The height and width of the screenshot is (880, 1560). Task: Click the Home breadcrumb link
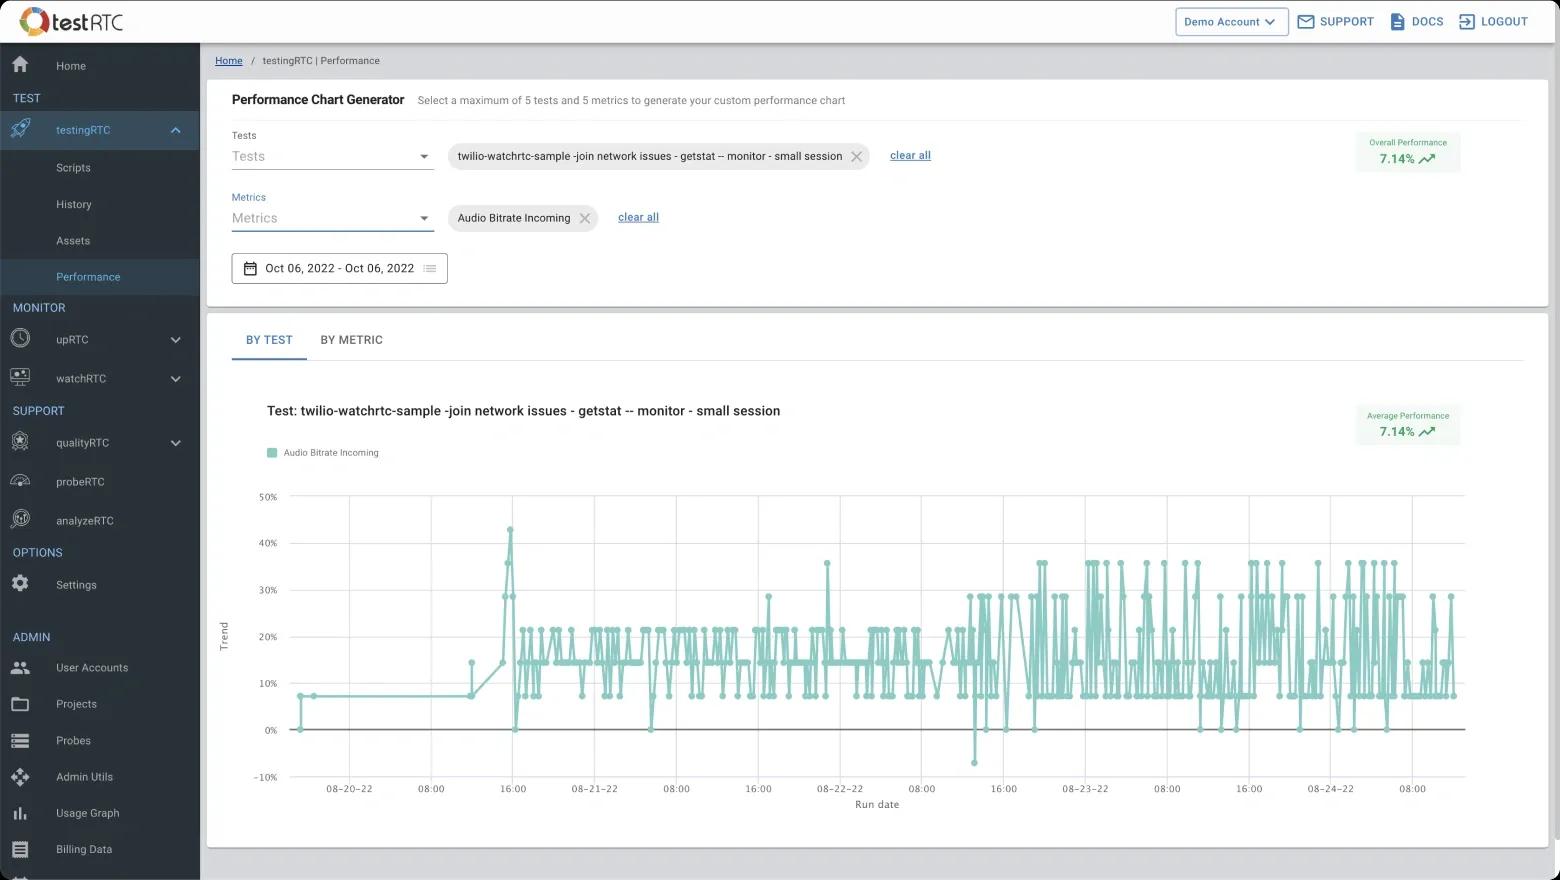click(x=228, y=61)
